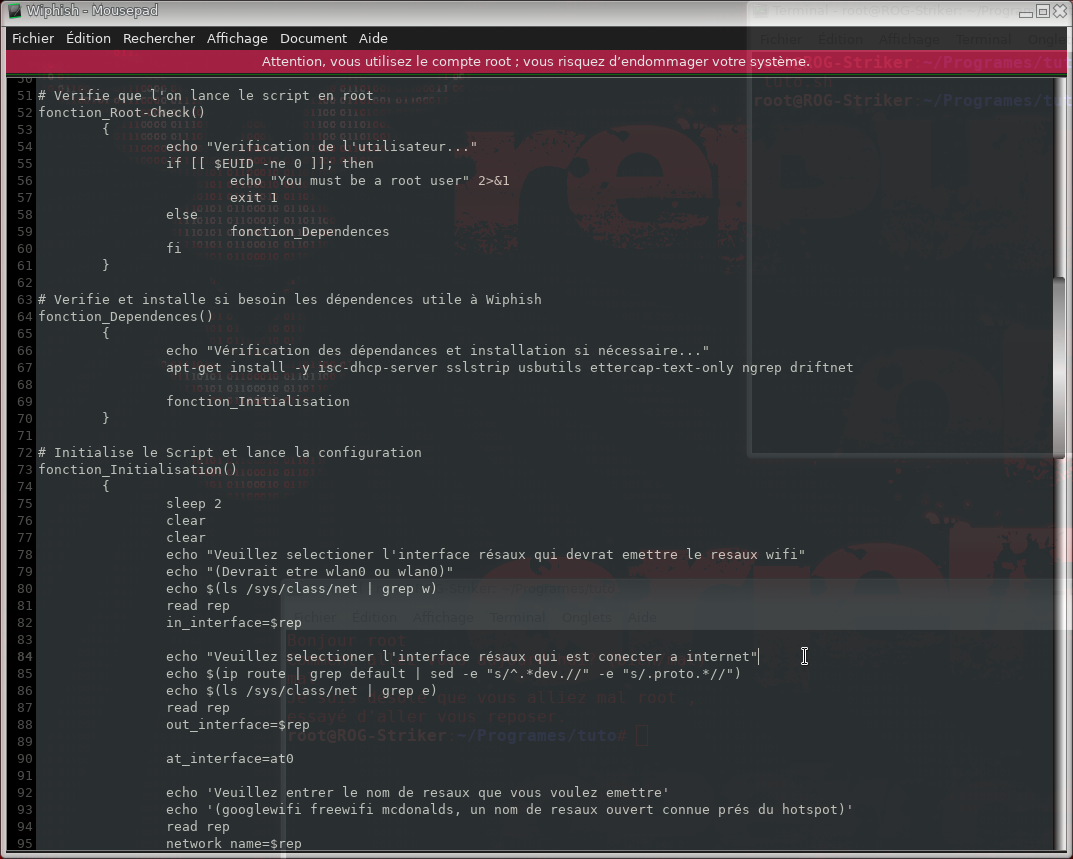1073x859 pixels.
Task: Click the 'clear' command on line 76
Action: 185,521
